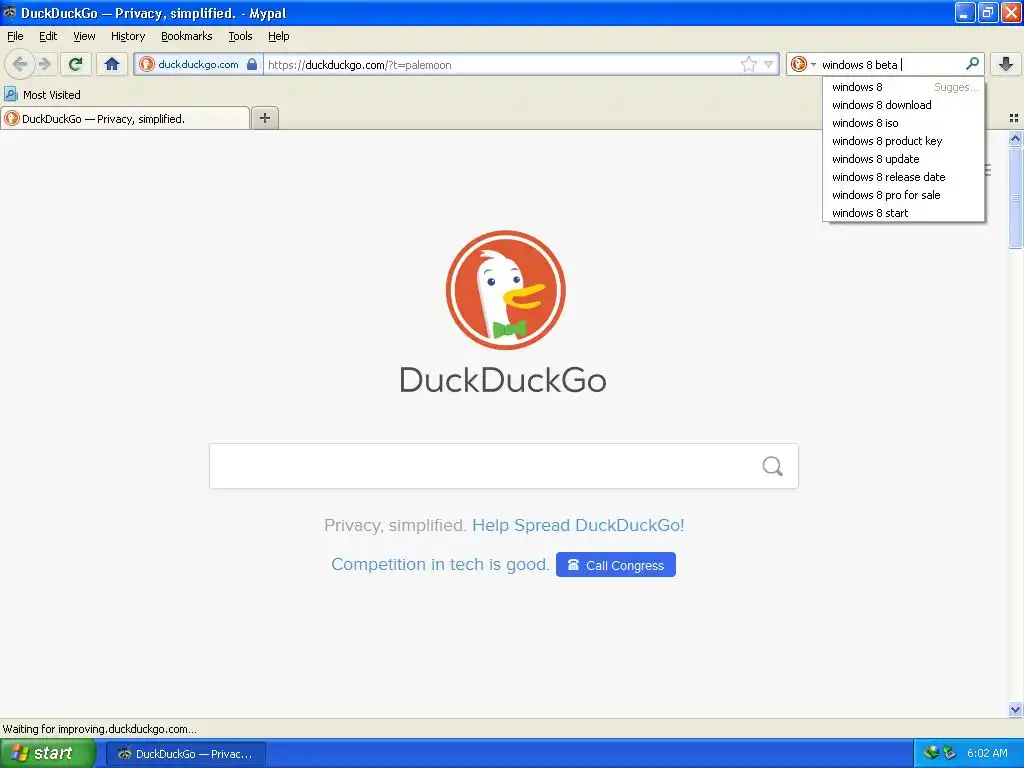Open the Home page button

click(x=112, y=64)
